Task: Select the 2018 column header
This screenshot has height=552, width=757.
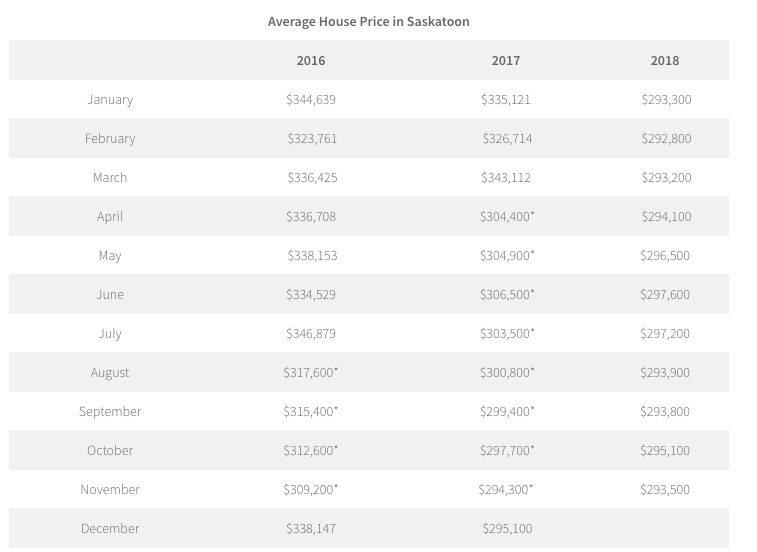Action: (665, 61)
